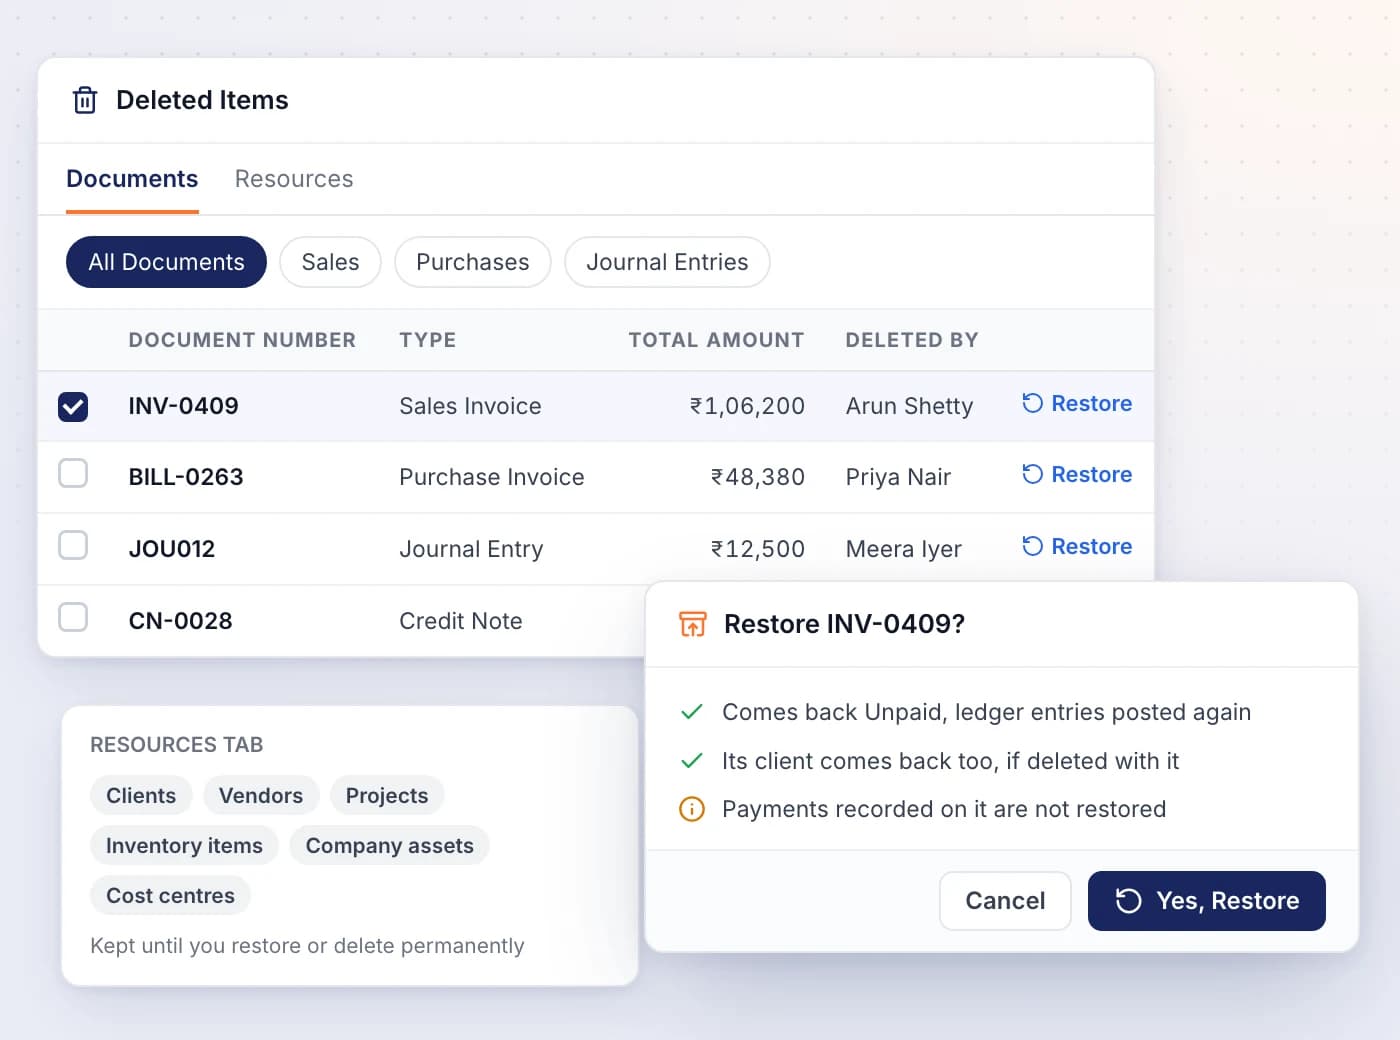
Task: Click the Vendors resource chip
Action: click(x=261, y=795)
